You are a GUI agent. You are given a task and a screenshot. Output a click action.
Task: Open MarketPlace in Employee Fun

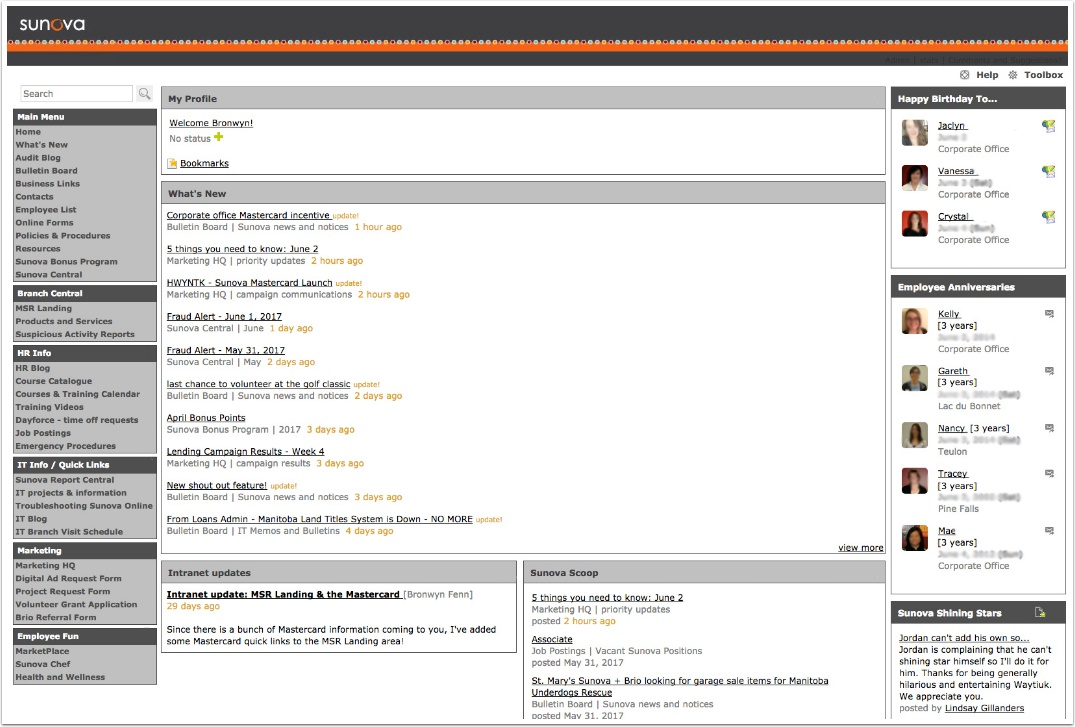tap(43, 651)
